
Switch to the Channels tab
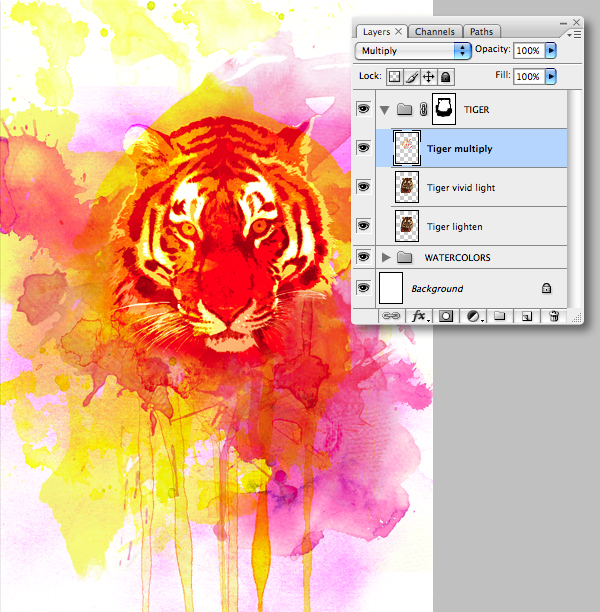point(434,32)
